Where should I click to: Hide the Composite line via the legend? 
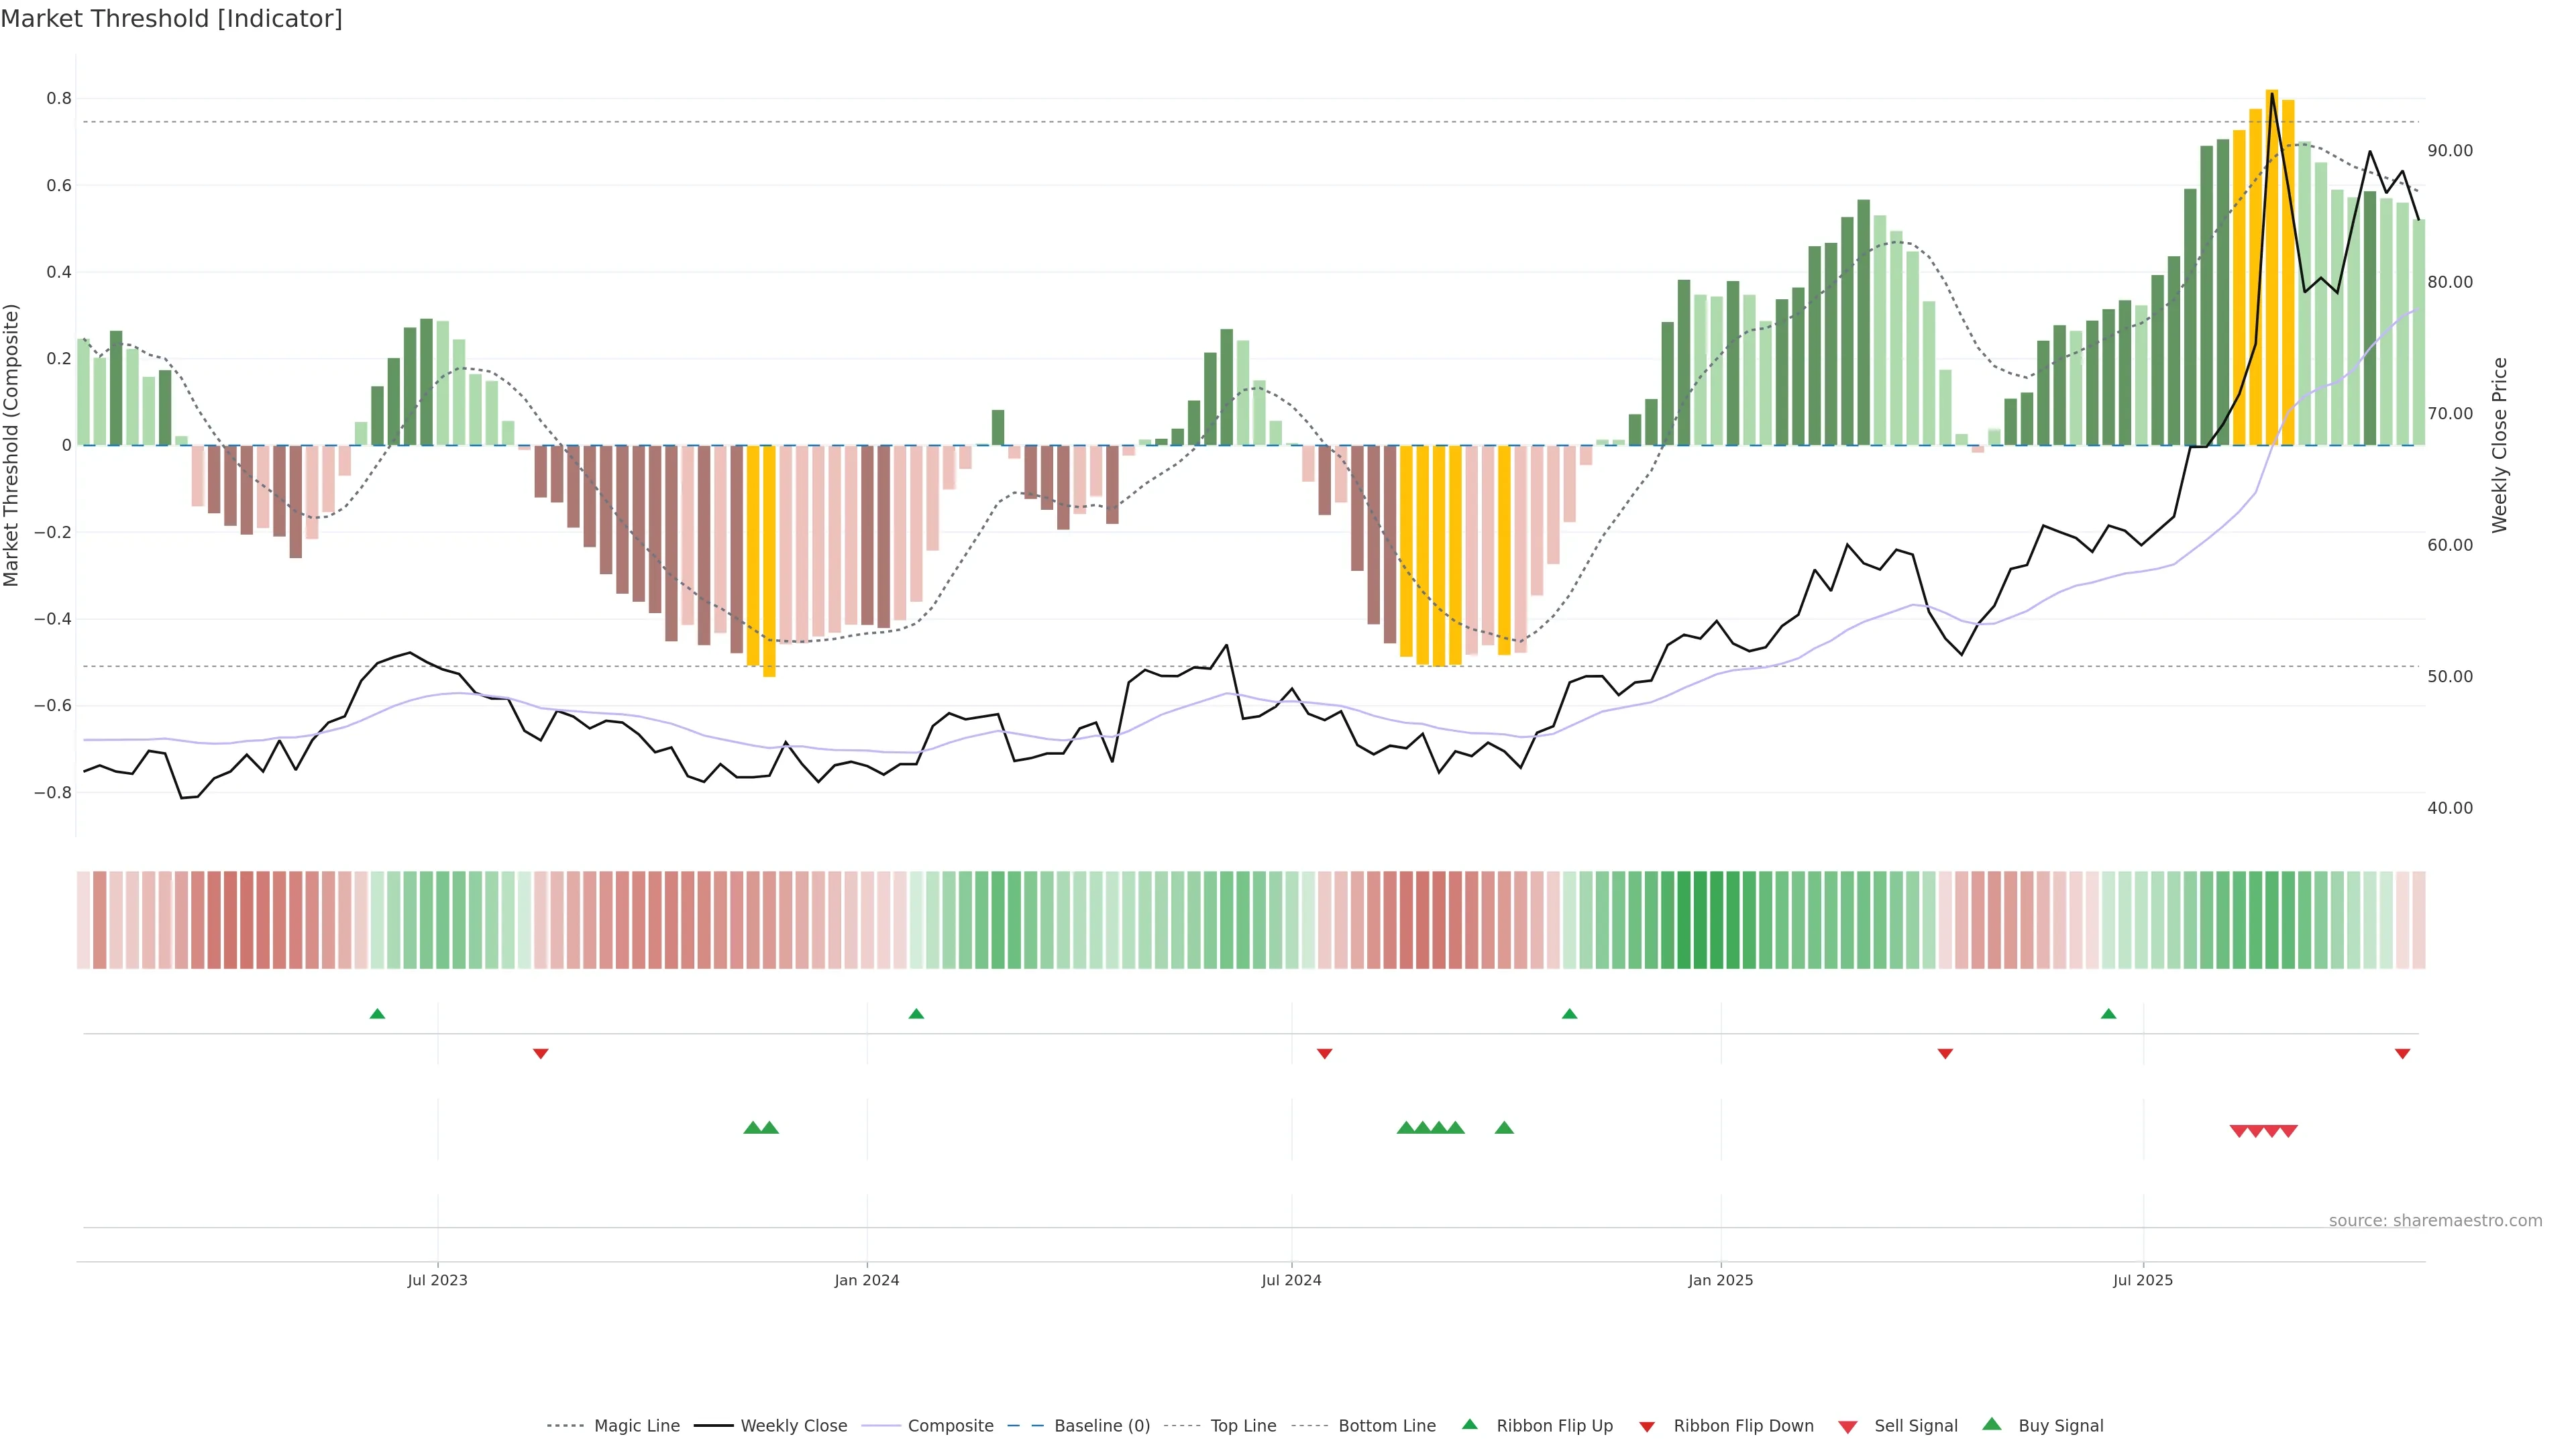tap(950, 1426)
